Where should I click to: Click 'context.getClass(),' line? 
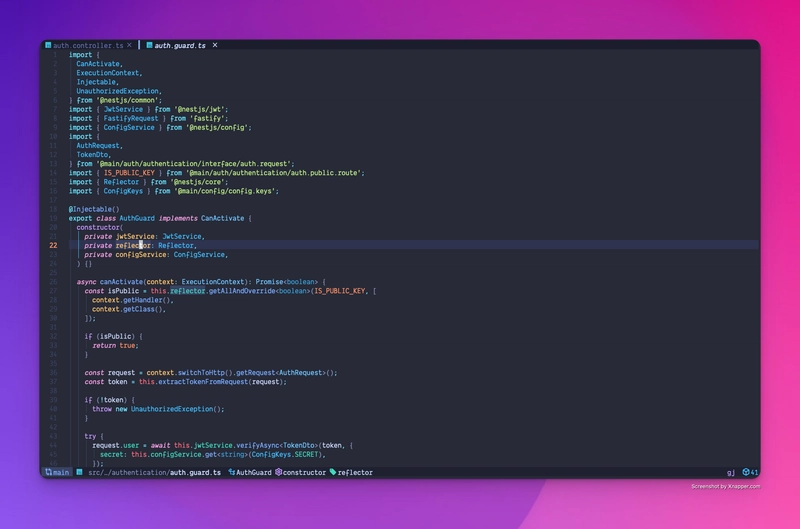coord(129,309)
